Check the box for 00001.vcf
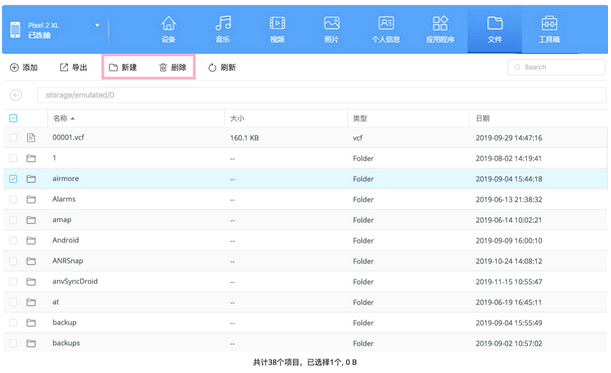Viewport: 611px width, 373px height. 13,138
